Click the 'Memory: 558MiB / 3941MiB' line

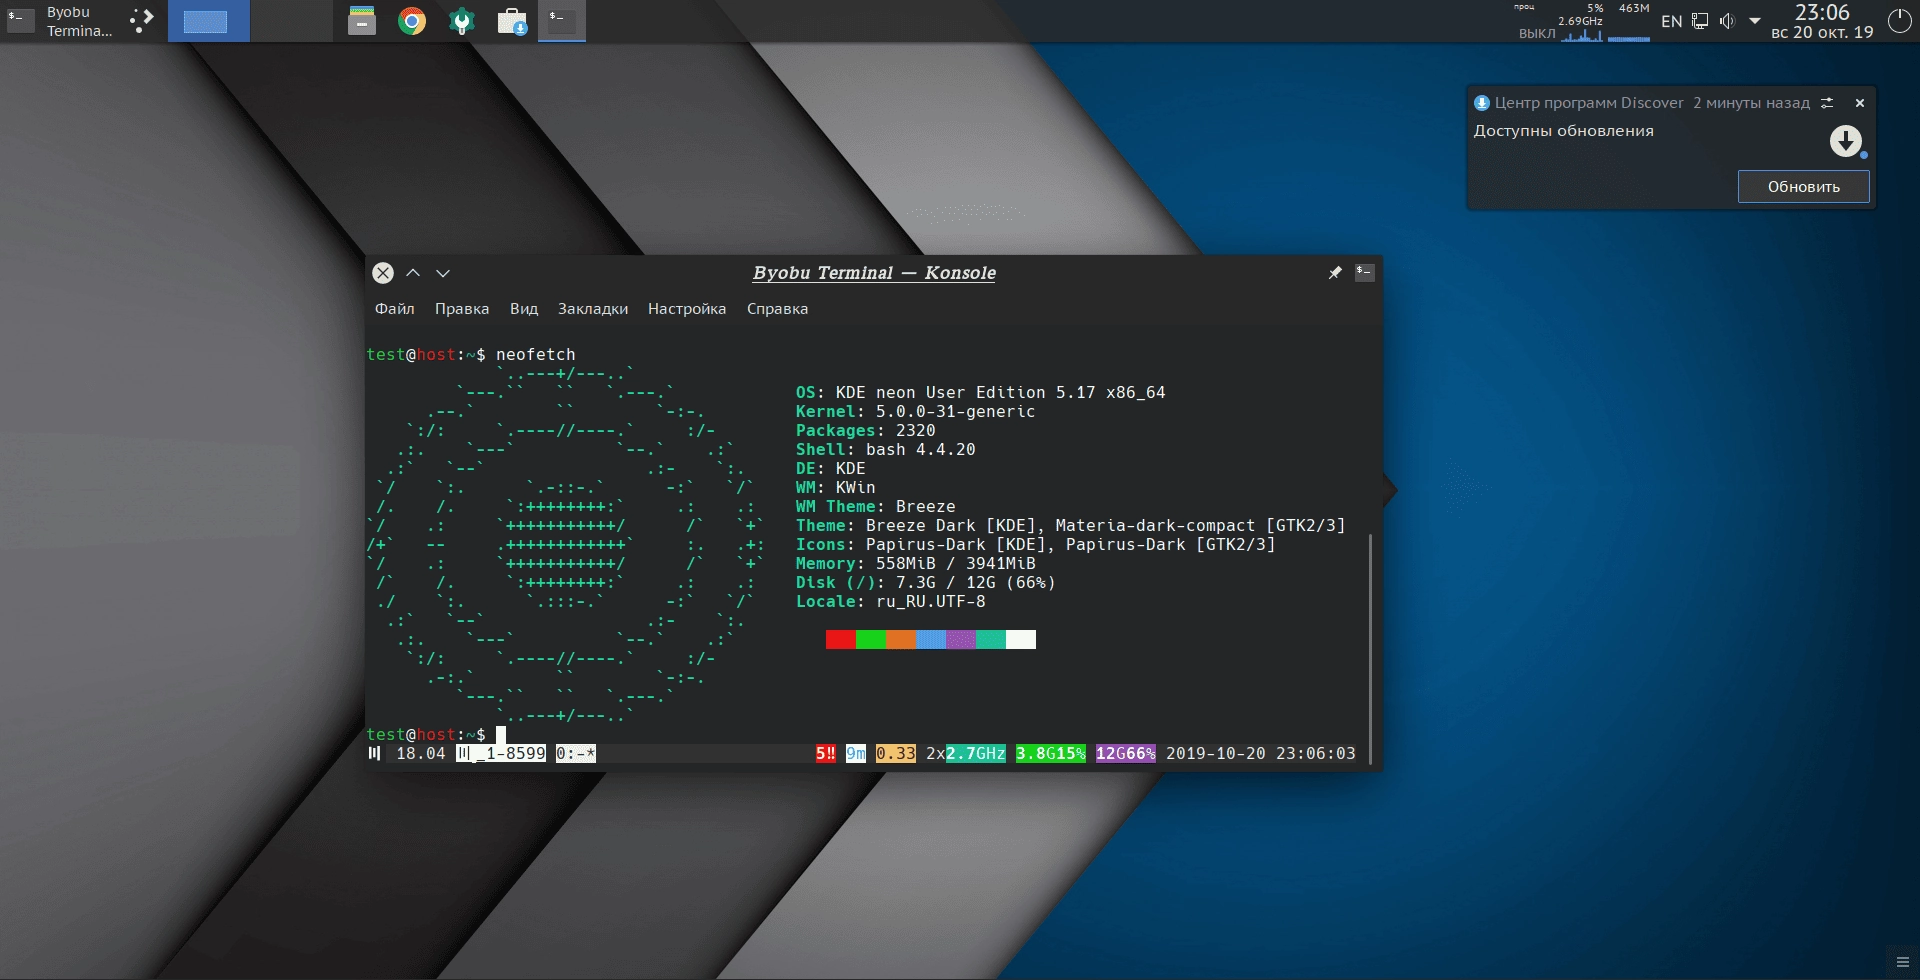click(x=916, y=564)
